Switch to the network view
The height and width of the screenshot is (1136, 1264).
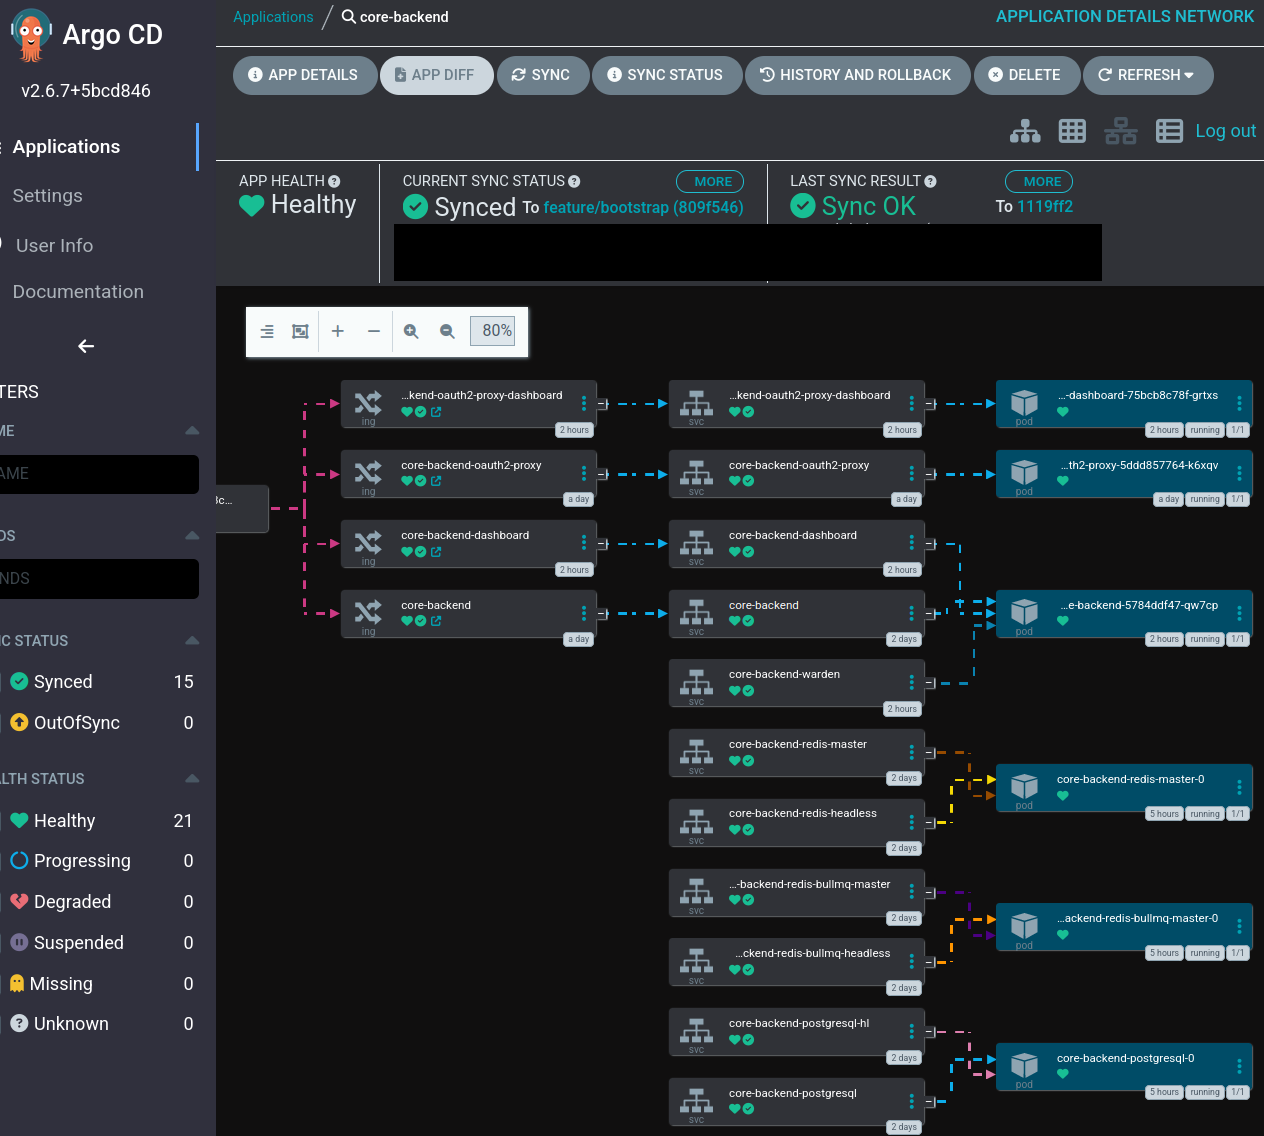tap(1121, 130)
